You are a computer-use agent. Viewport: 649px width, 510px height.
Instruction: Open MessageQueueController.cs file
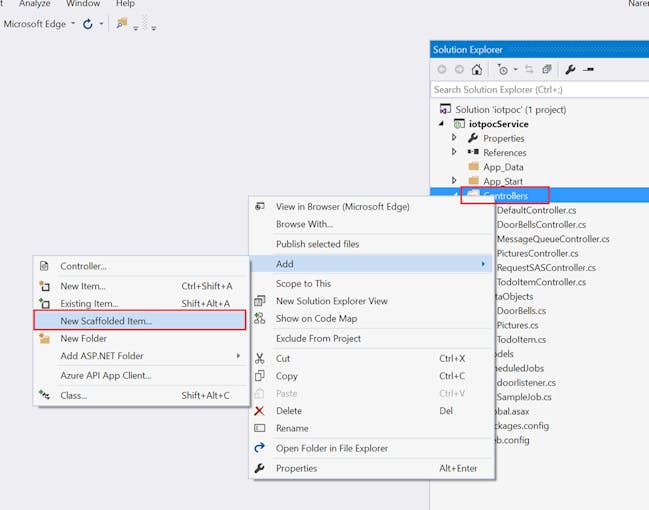click(x=553, y=239)
